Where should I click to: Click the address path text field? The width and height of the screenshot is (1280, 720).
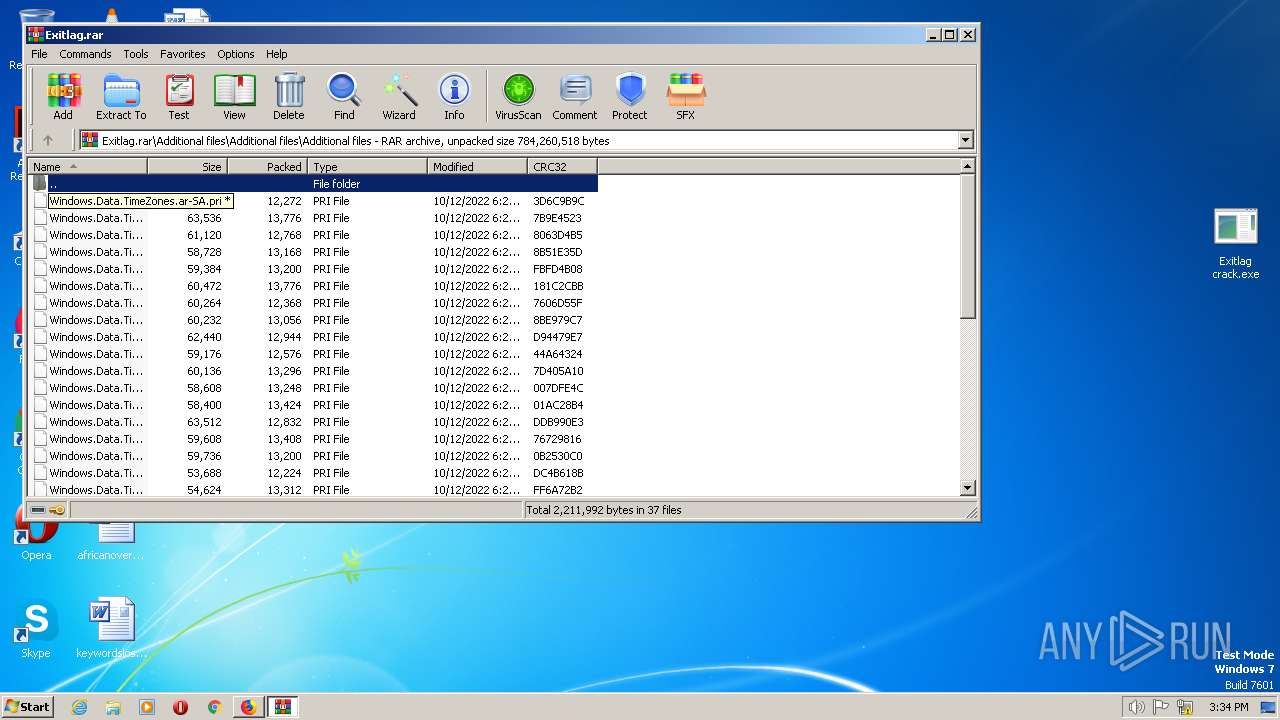click(518, 141)
